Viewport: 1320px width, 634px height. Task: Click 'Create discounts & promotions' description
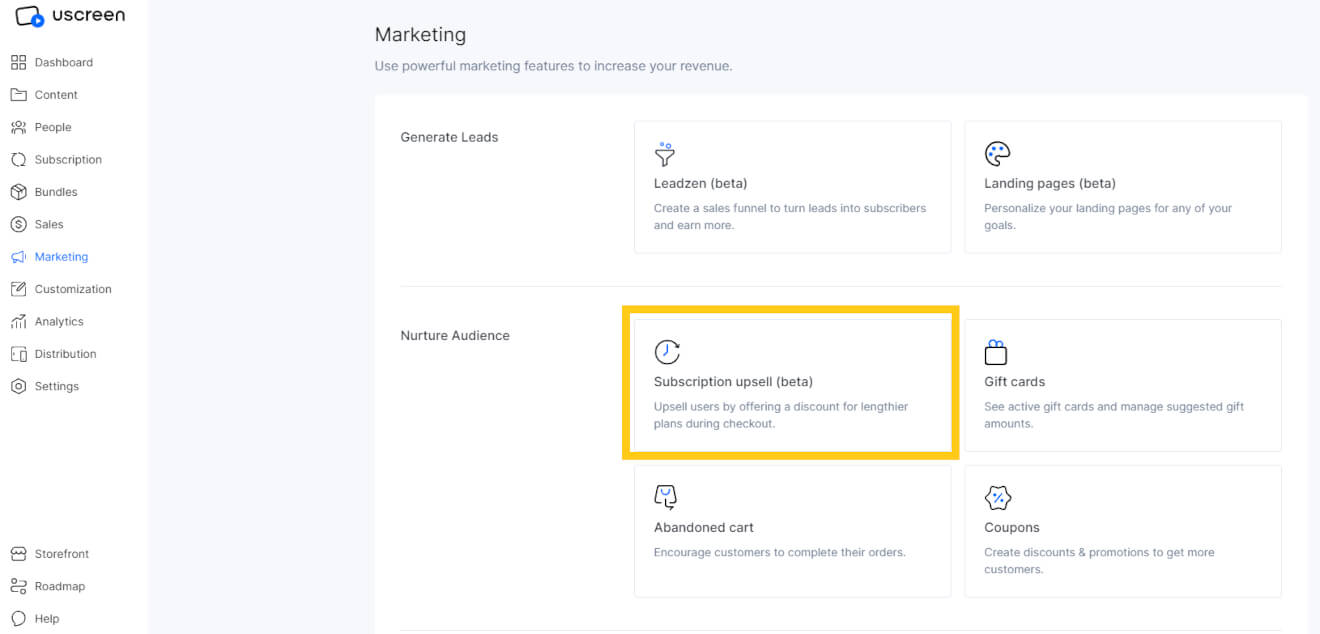pos(1099,560)
